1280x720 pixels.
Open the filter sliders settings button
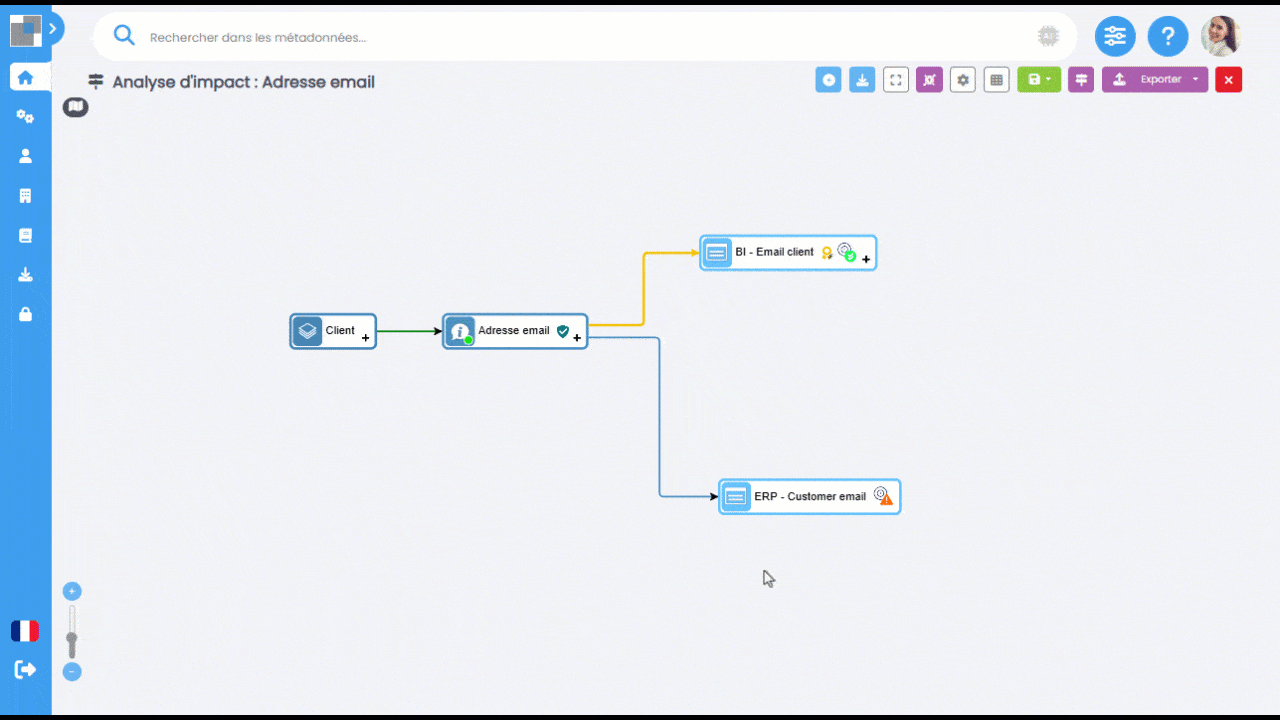click(x=1115, y=37)
